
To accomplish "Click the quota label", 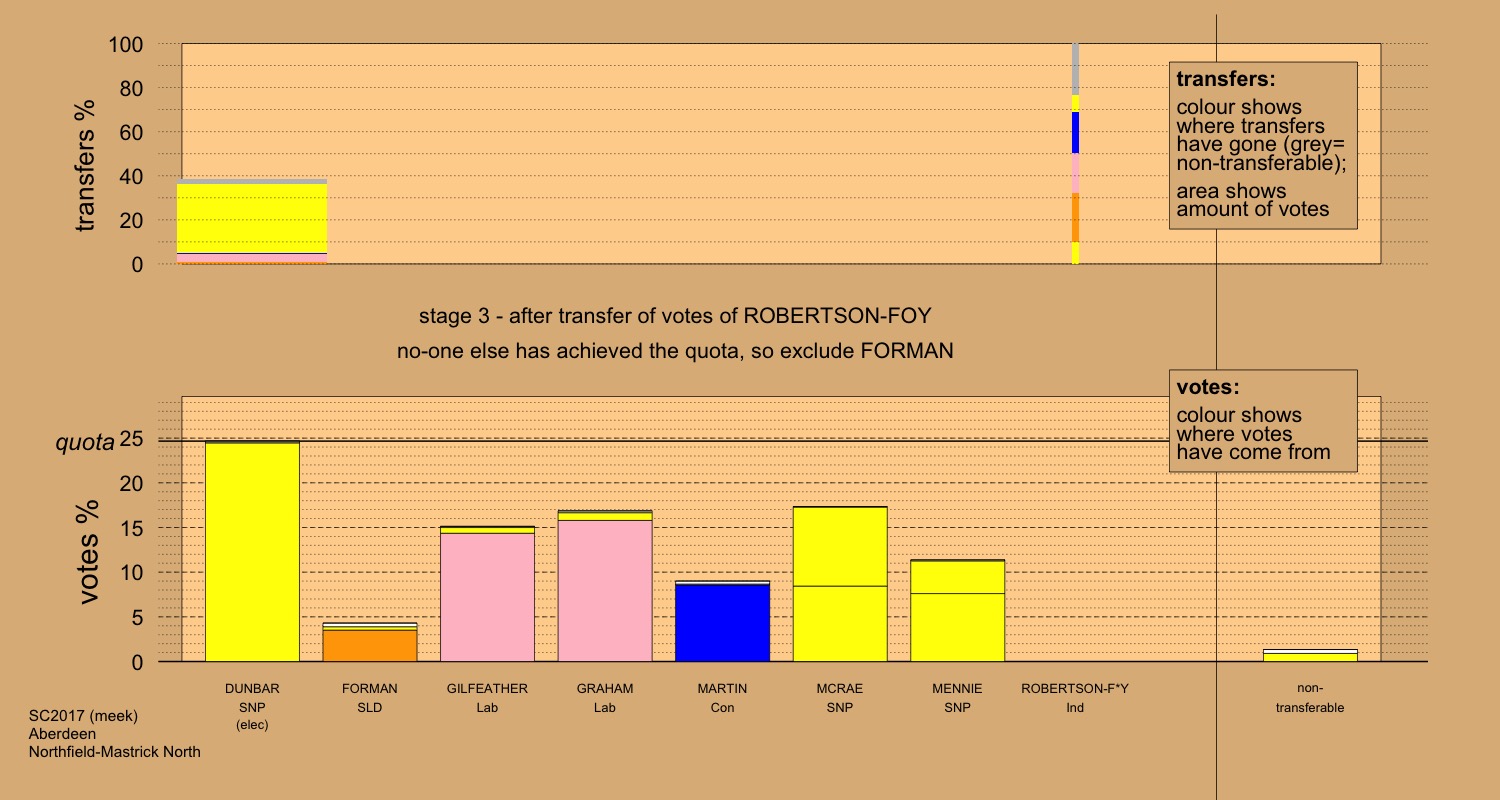I will 84,441.
